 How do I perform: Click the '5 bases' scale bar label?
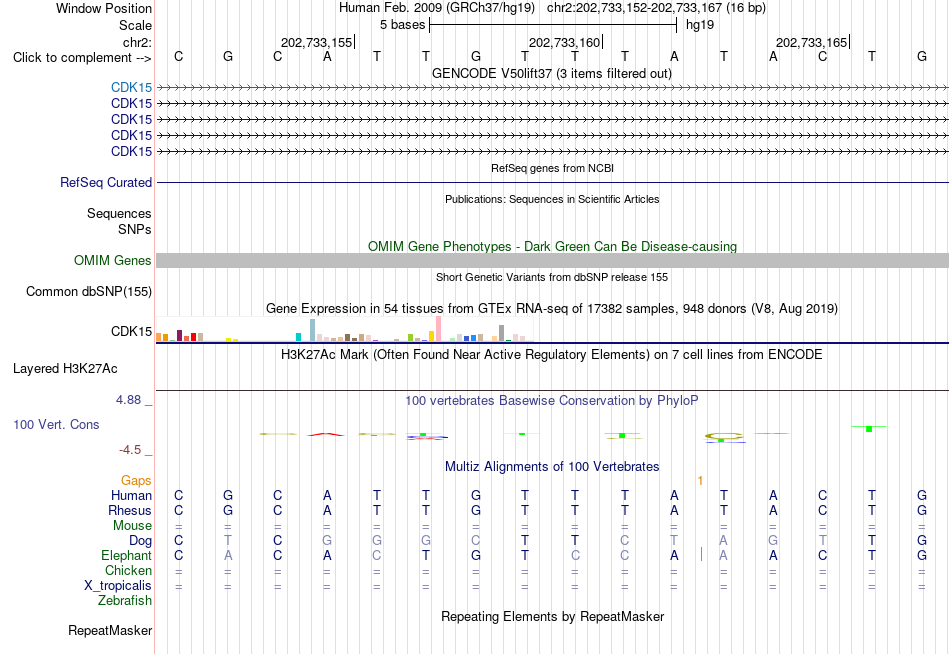tap(402, 25)
